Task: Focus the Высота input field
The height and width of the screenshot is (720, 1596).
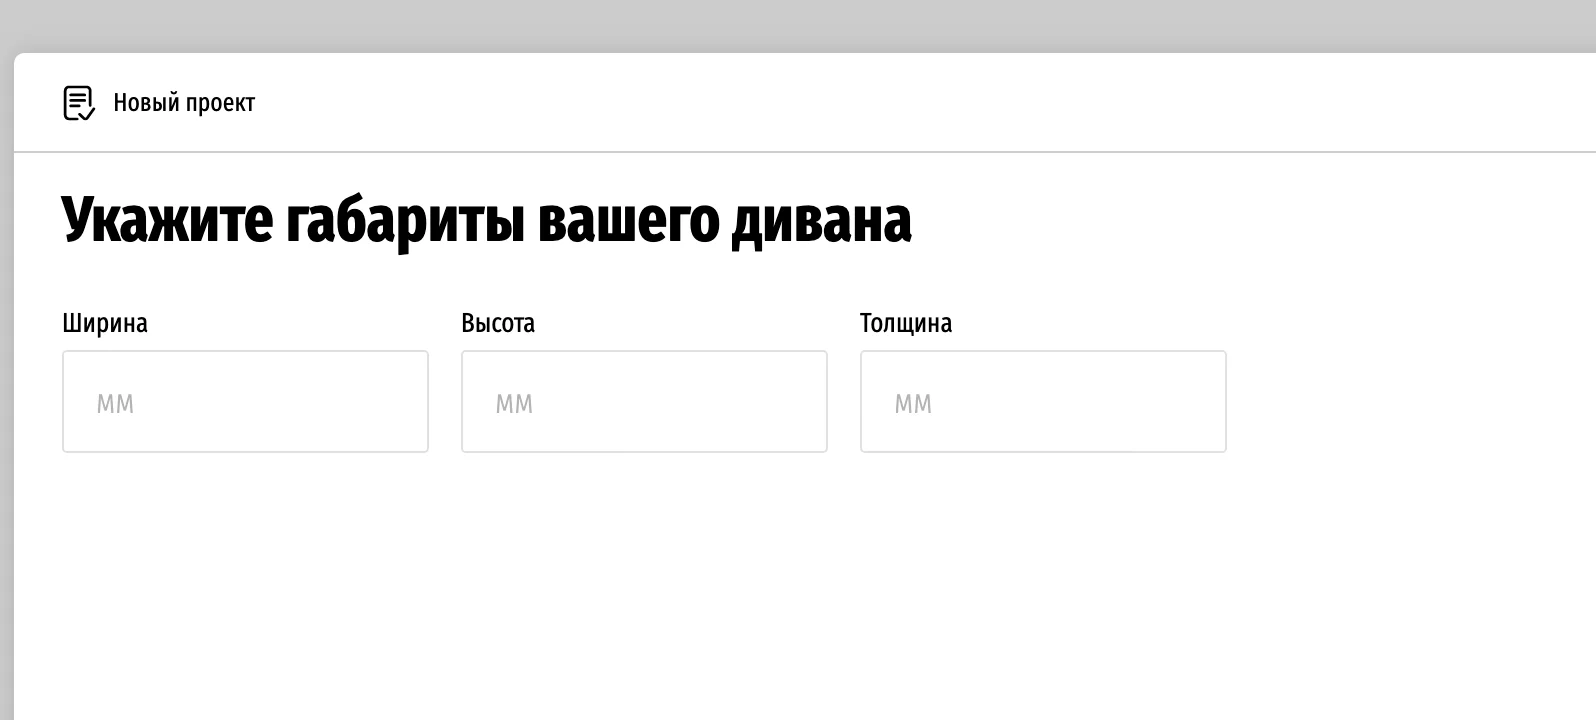Action: 644,401
